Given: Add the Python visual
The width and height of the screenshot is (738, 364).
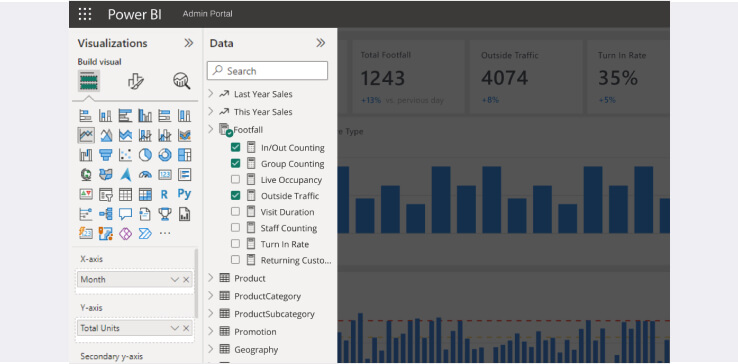Looking at the screenshot, I should [184, 194].
